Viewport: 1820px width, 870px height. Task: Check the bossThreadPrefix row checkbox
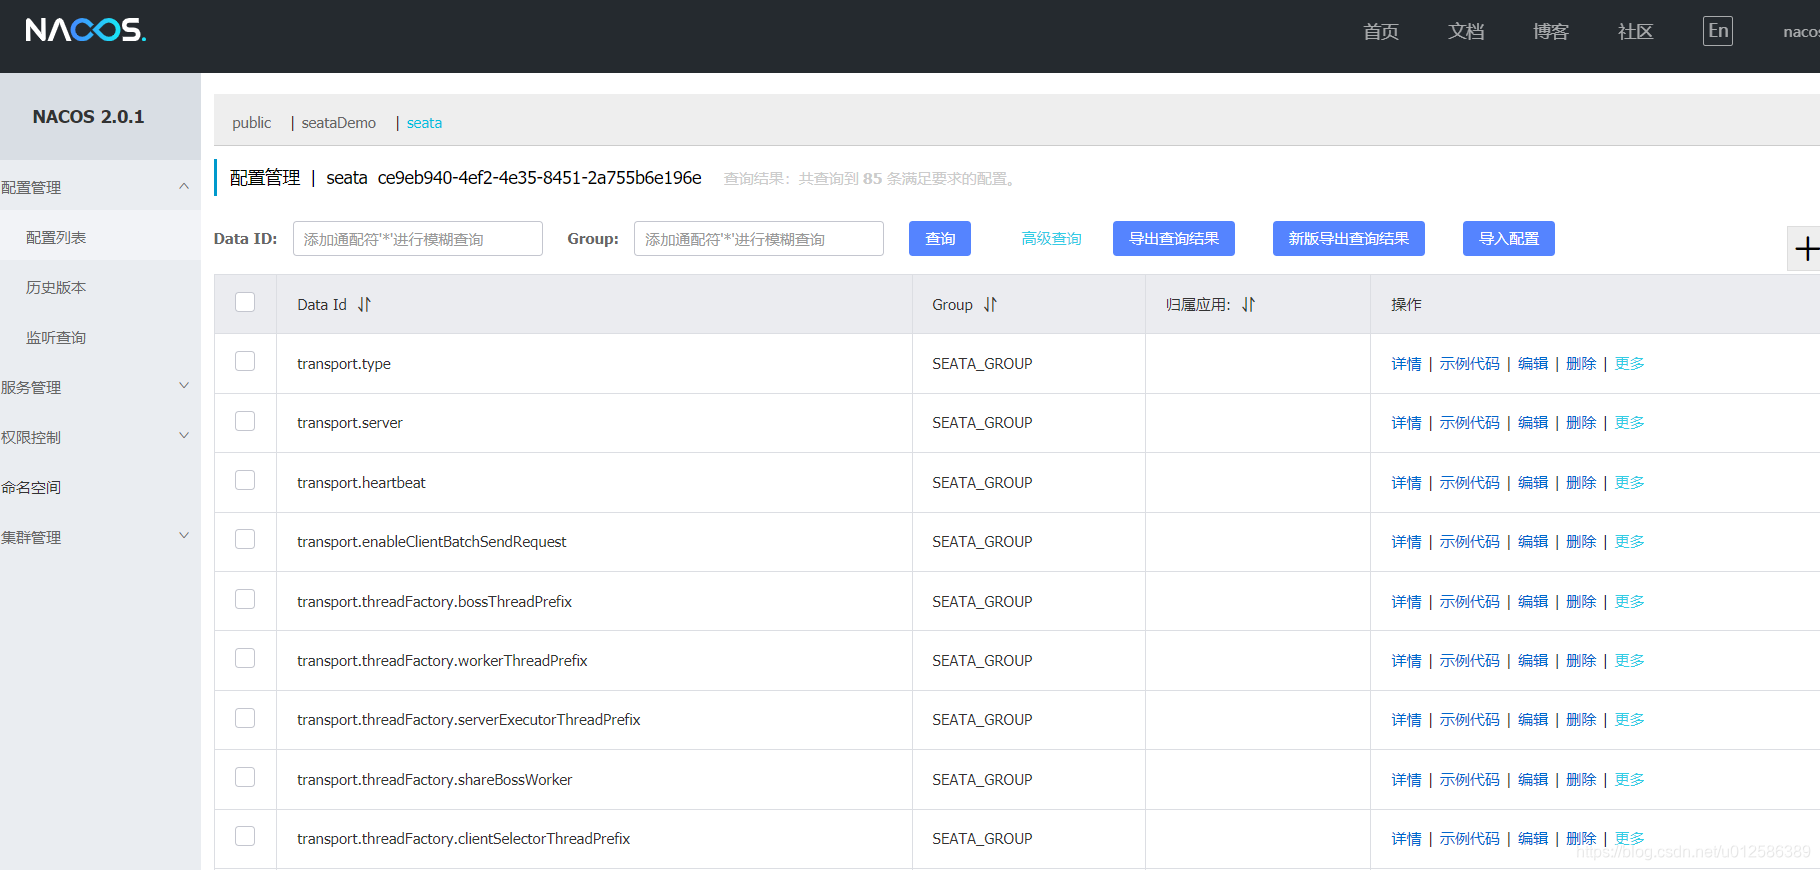tap(245, 599)
